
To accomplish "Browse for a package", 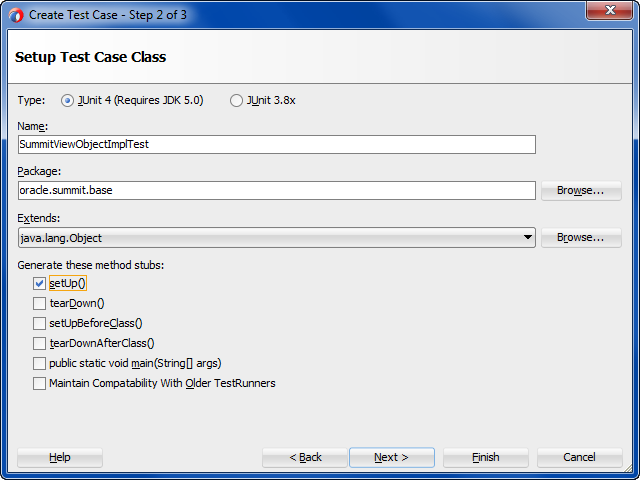I will 581,191.
